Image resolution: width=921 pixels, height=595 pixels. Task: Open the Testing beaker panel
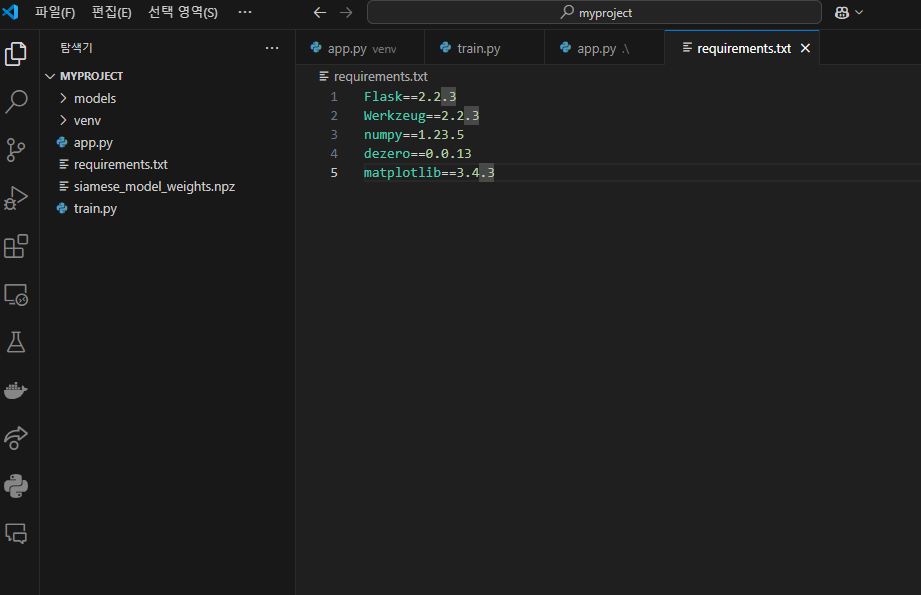click(16, 342)
